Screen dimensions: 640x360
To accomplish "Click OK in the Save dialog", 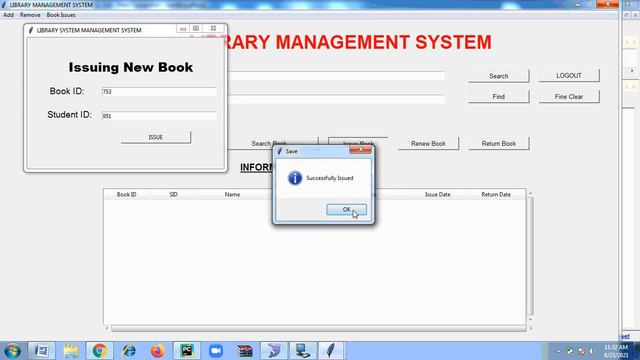I will [346, 209].
